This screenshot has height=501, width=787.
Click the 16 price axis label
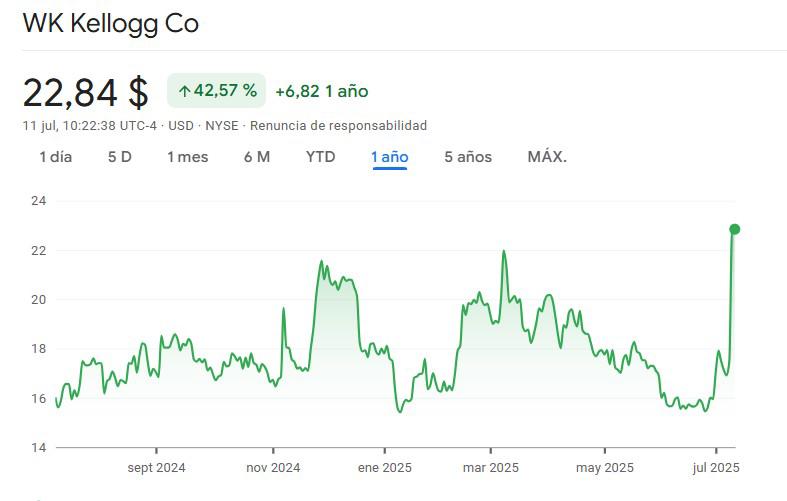click(39, 399)
